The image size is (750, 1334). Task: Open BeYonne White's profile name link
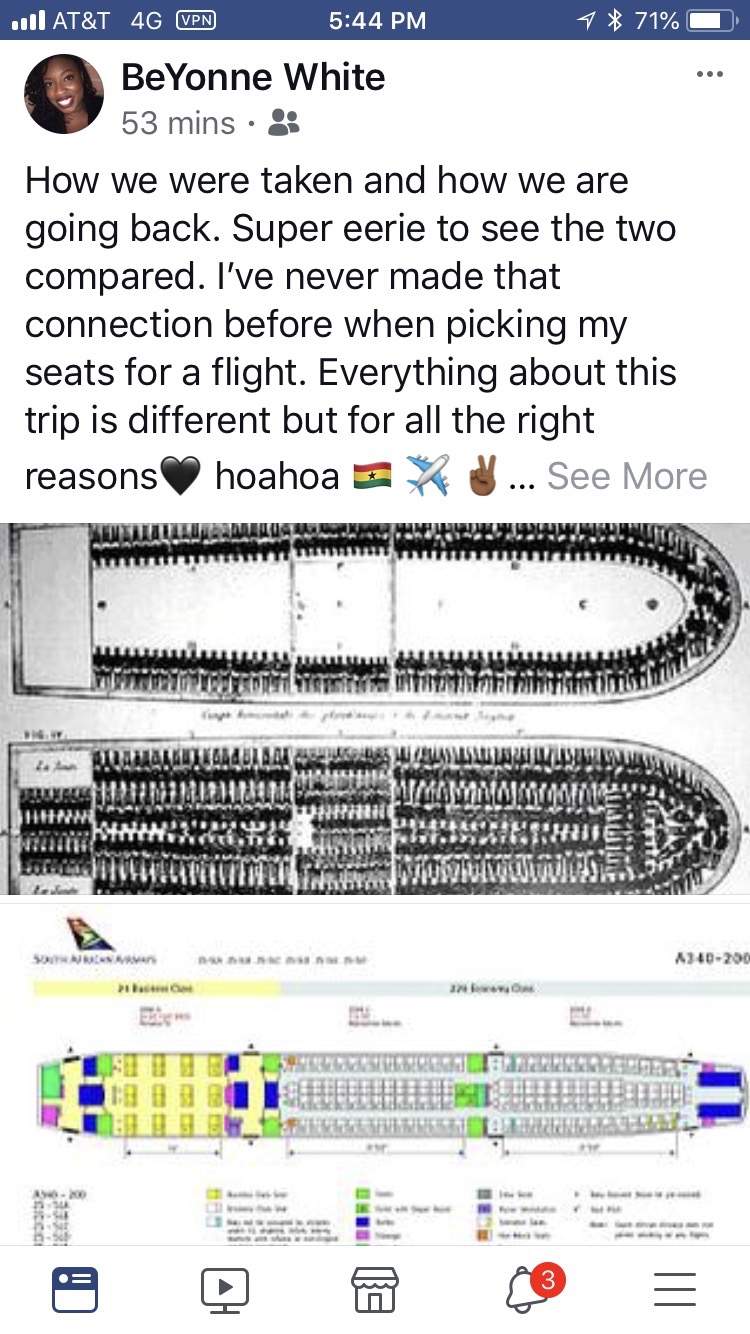pos(253,77)
